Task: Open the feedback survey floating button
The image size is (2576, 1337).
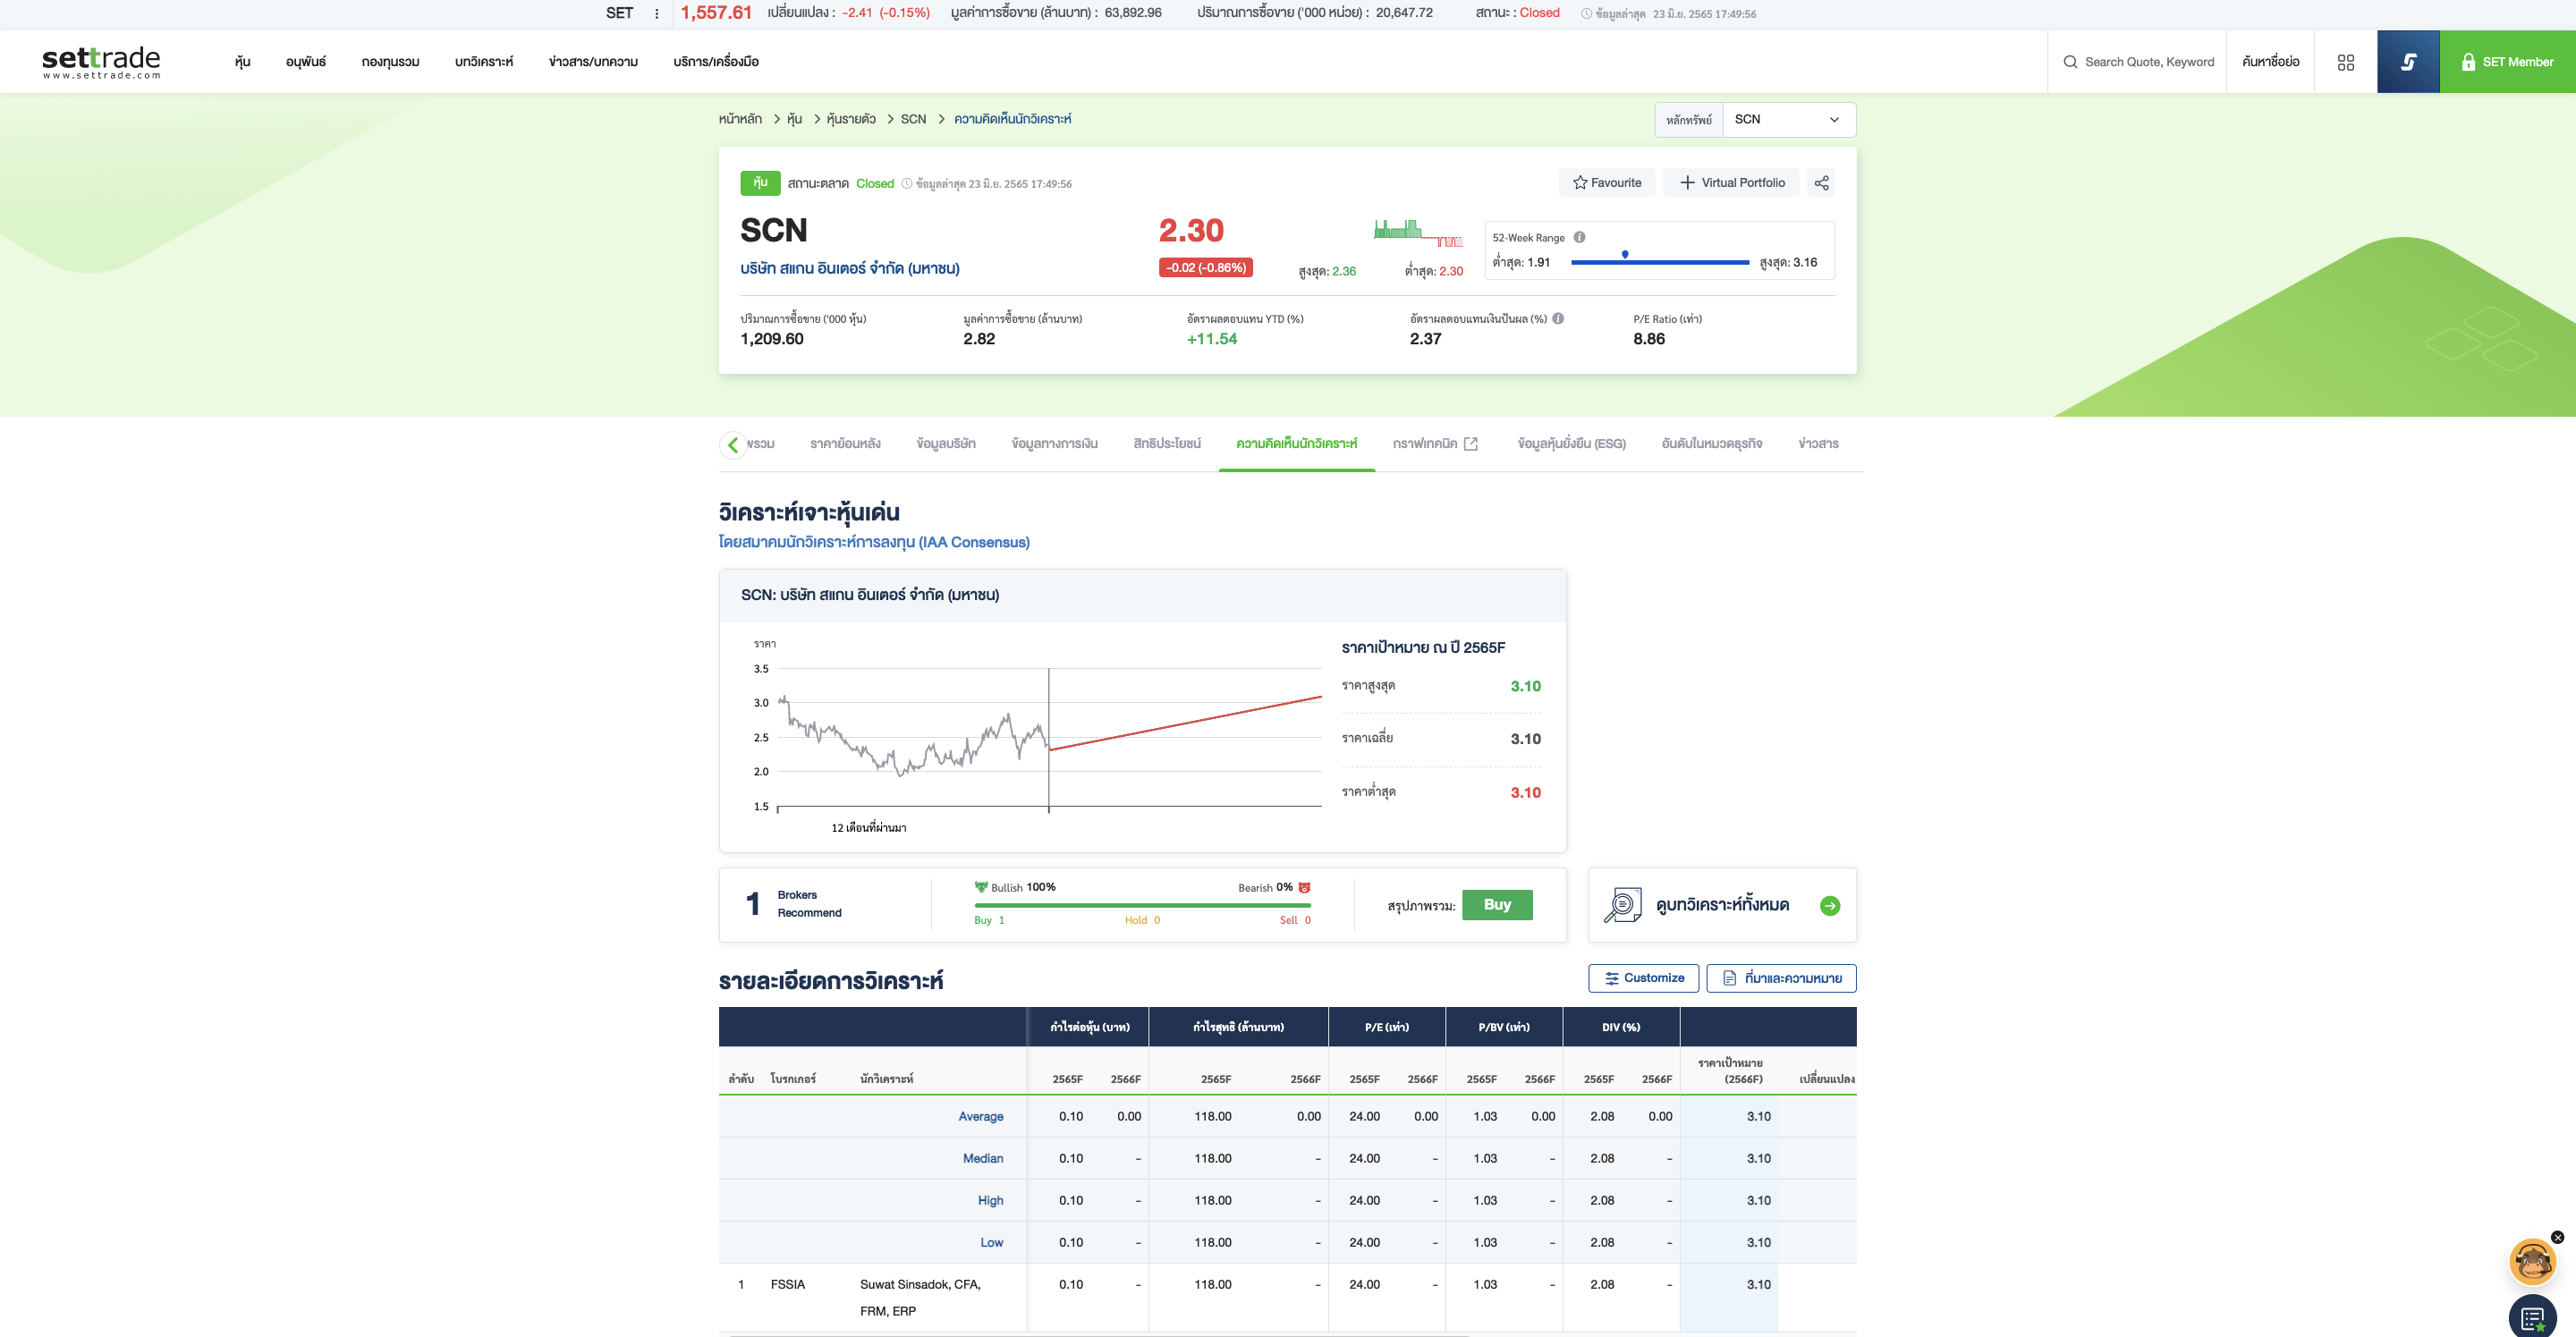Action: (x=2532, y=1317)
